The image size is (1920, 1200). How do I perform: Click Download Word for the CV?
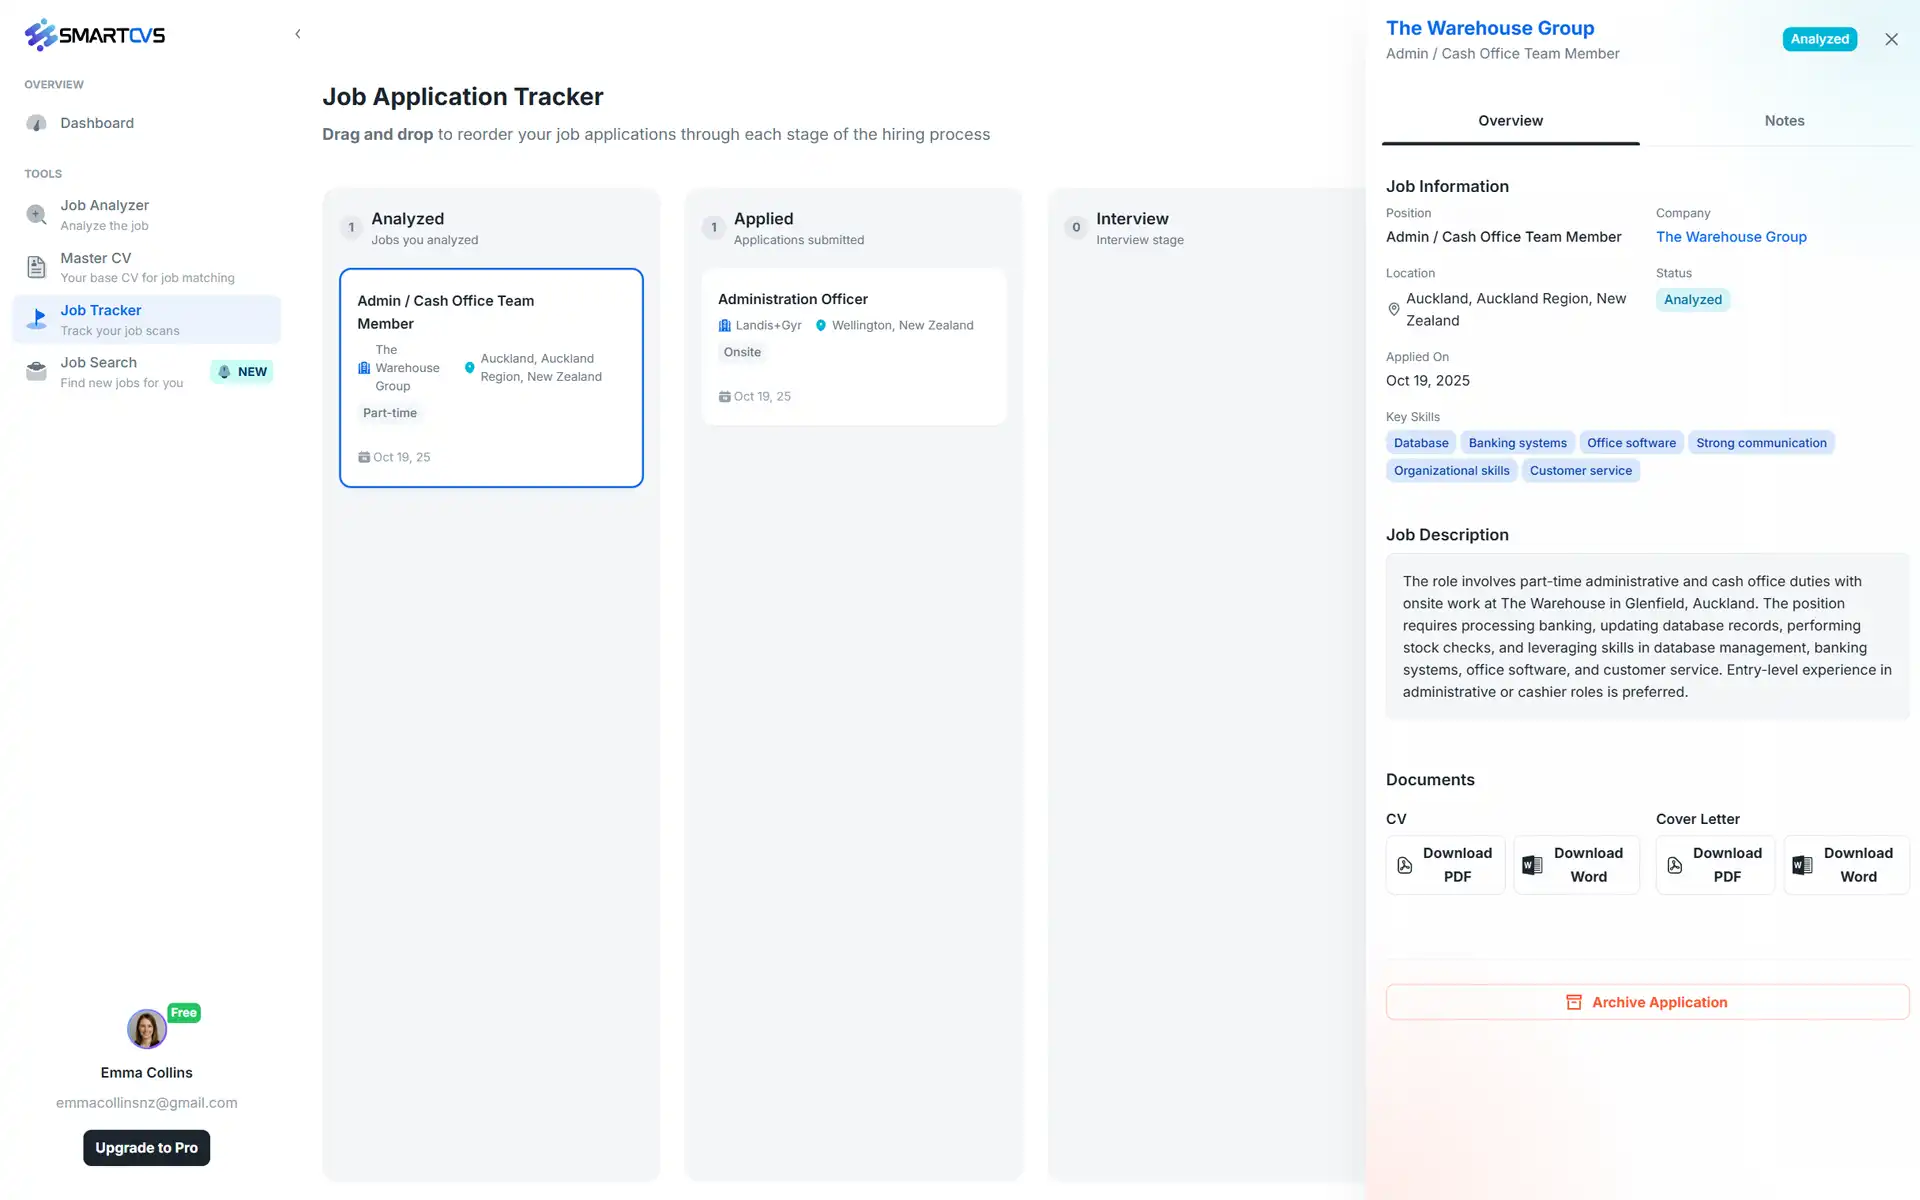1576,864
